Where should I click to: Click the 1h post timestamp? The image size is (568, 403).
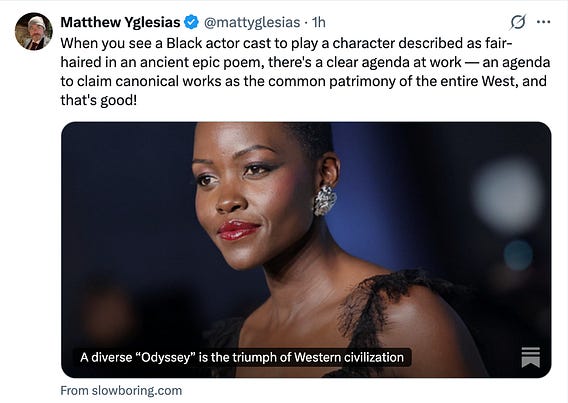click(319, 22)
